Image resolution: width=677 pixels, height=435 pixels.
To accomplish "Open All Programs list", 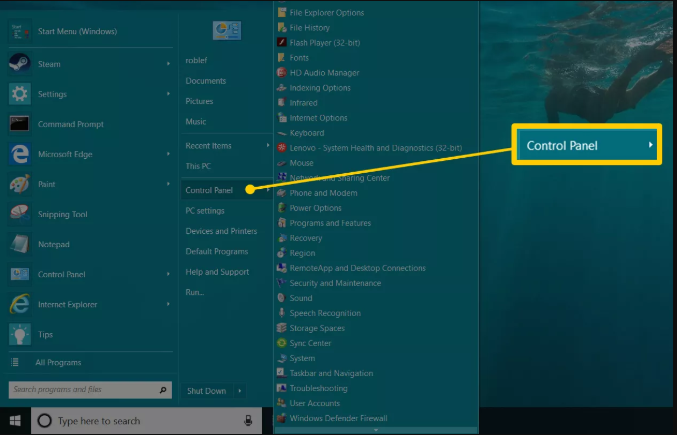I will coord(58,362).
